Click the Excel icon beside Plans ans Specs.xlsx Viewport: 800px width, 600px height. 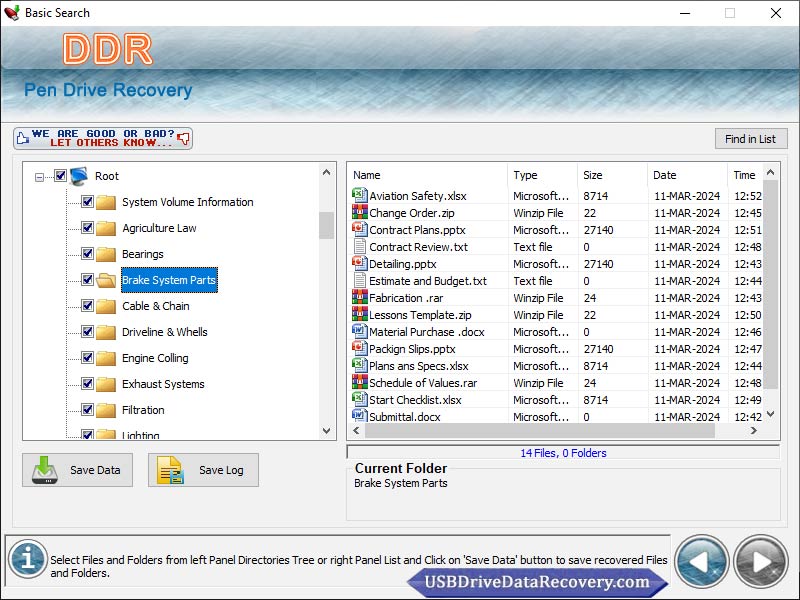pos(360,365)
